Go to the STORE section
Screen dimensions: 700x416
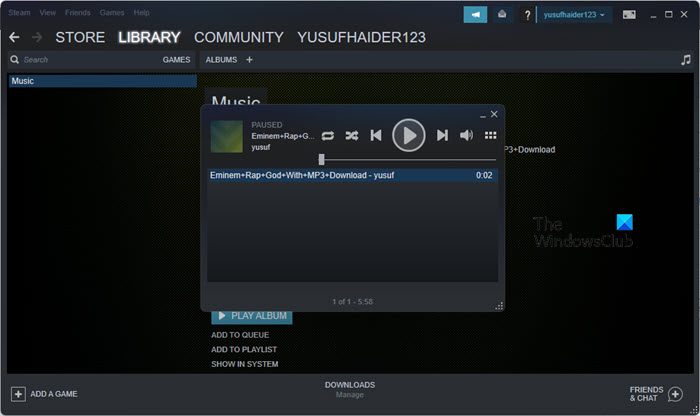(80, 37)
